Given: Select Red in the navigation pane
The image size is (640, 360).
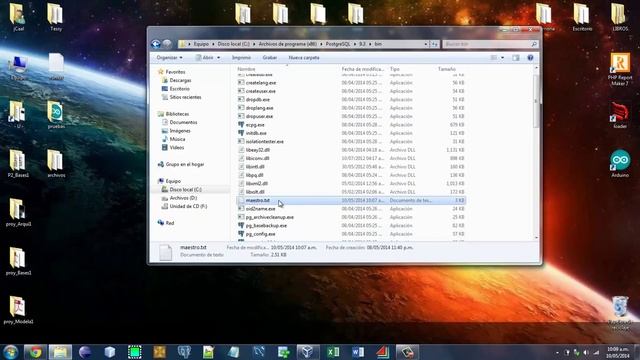Looking at the screenshot, I should click(170, 223).
